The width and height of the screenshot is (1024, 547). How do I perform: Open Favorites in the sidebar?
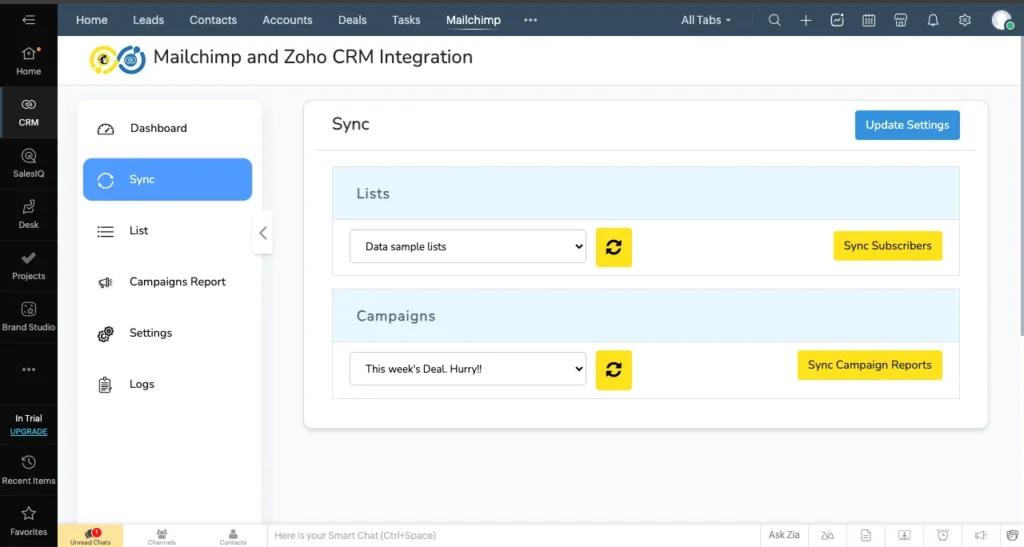29,521
